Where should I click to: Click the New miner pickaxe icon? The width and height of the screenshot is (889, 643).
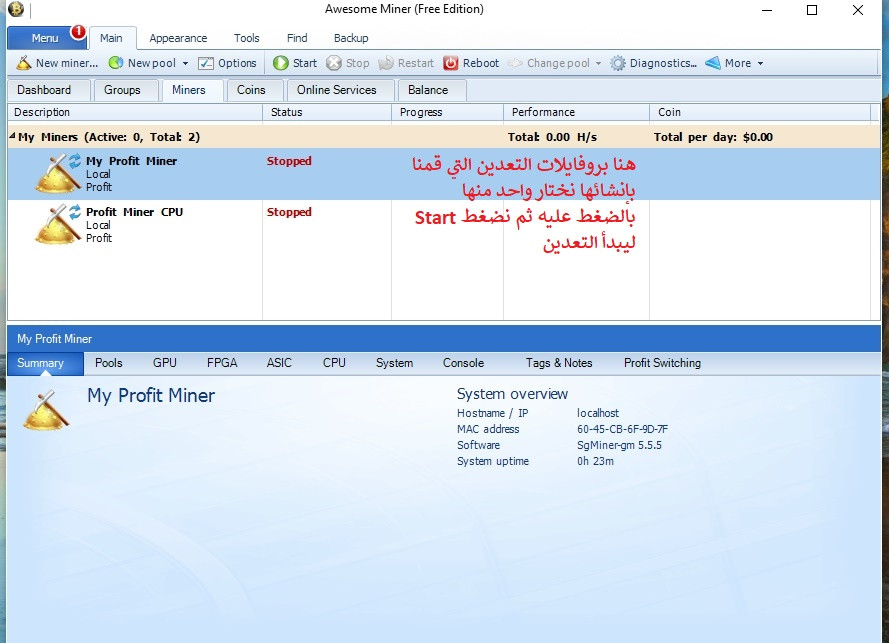pos(23,63)
